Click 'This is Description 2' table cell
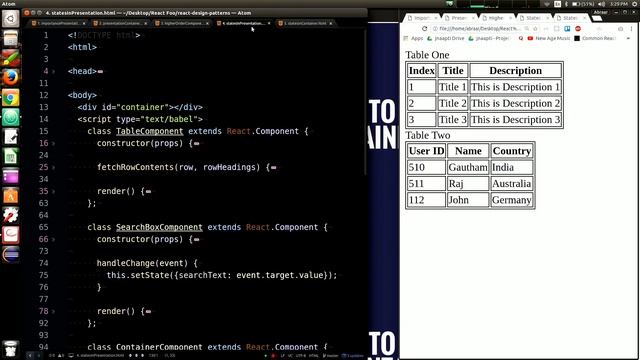Image resolution: width=640 pixels, height=360 pixels. coord(516,103)
